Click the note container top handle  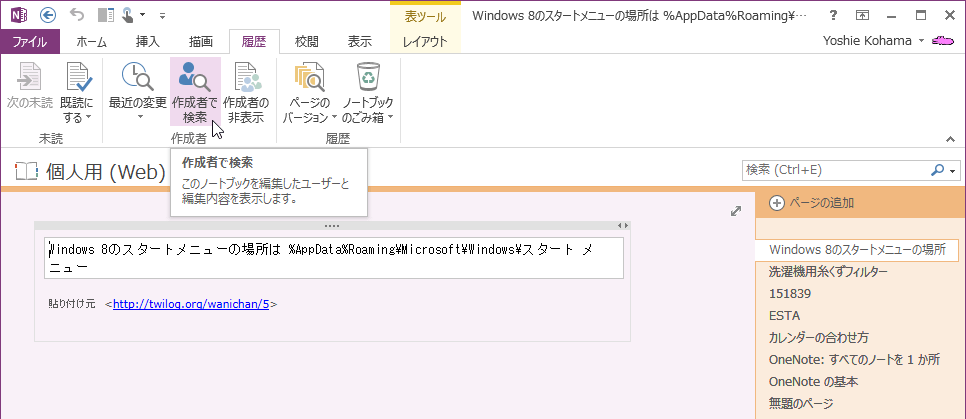pos(332,226)
